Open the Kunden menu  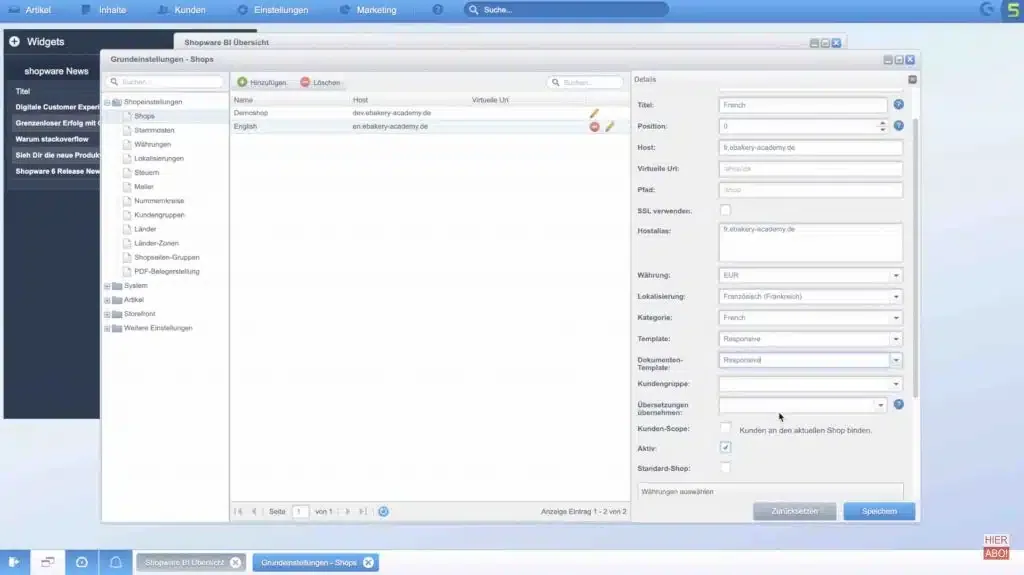pos(182,10)
